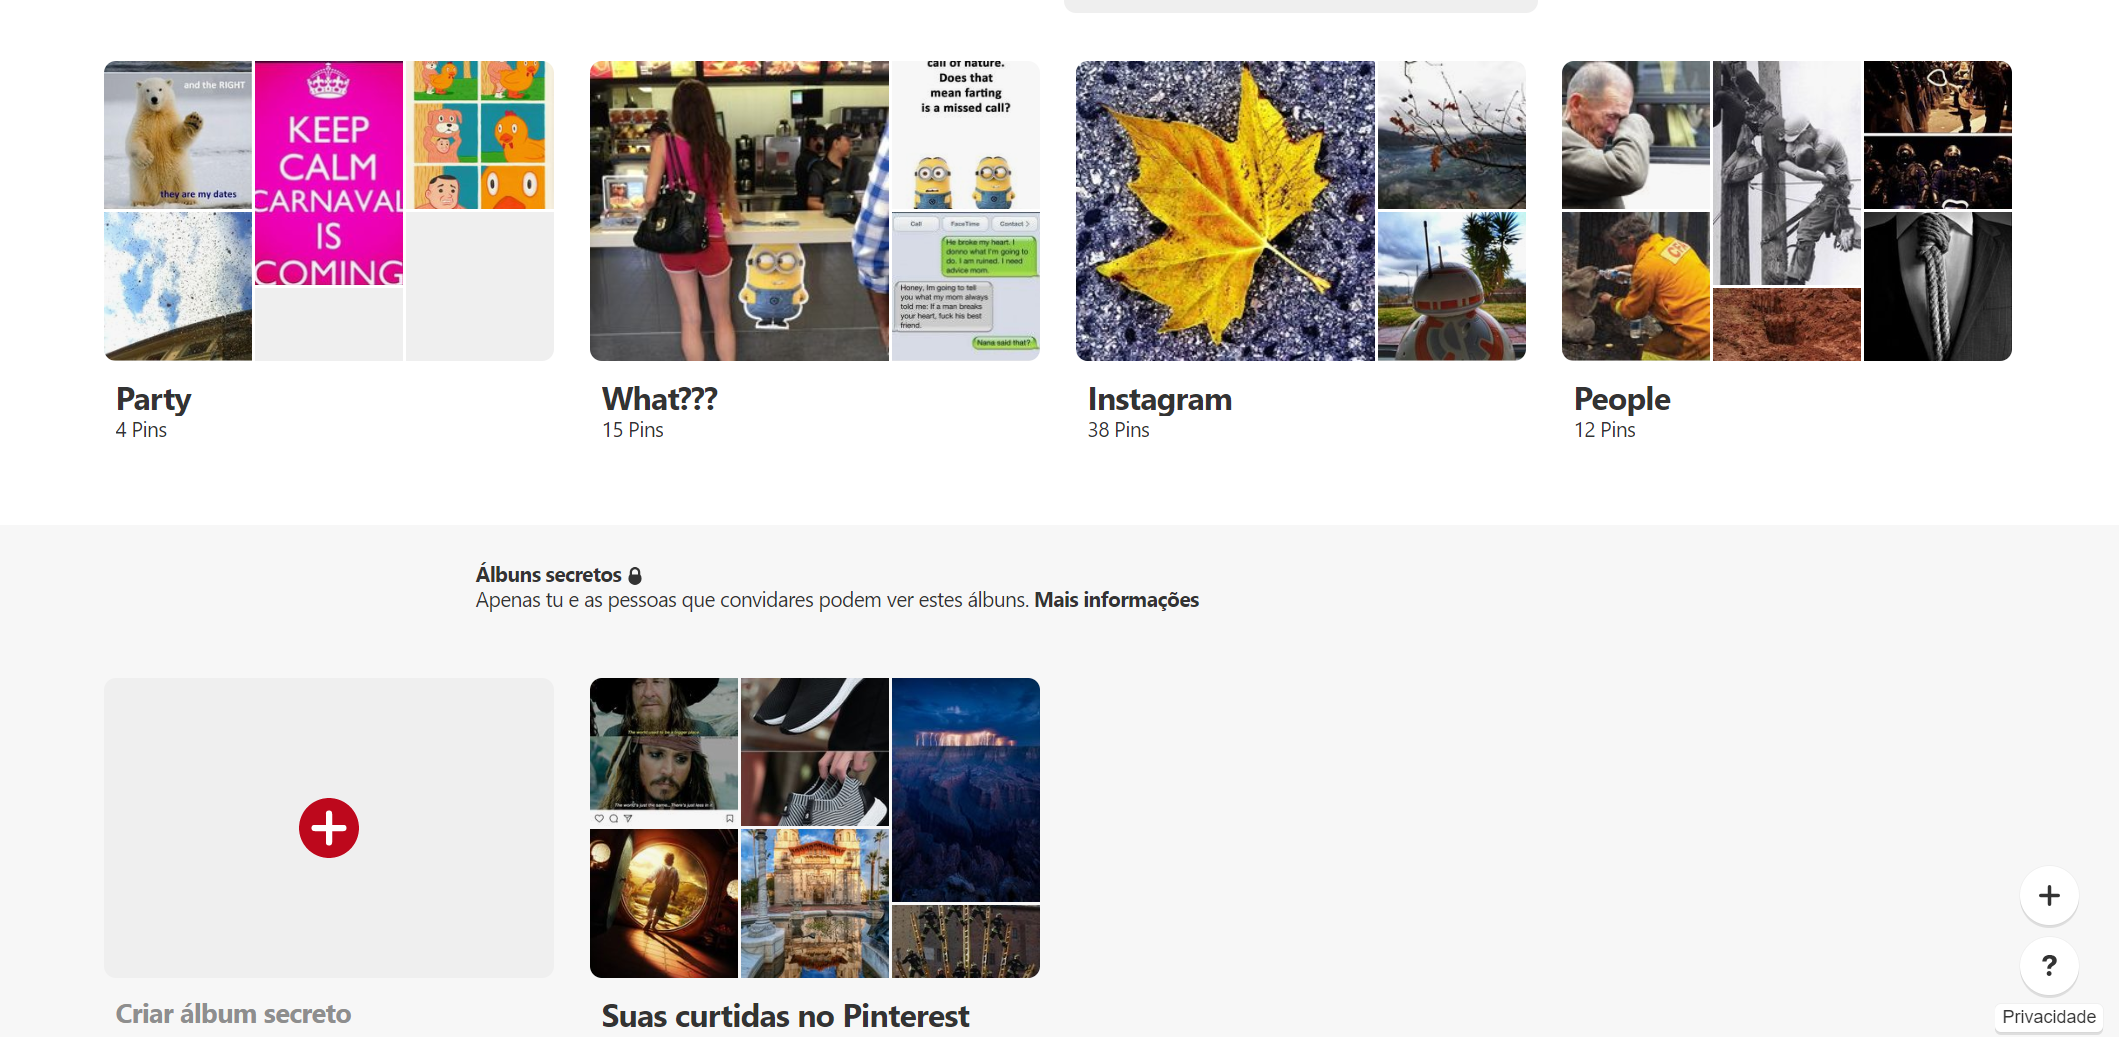Open the People board title

point(1622,399)
